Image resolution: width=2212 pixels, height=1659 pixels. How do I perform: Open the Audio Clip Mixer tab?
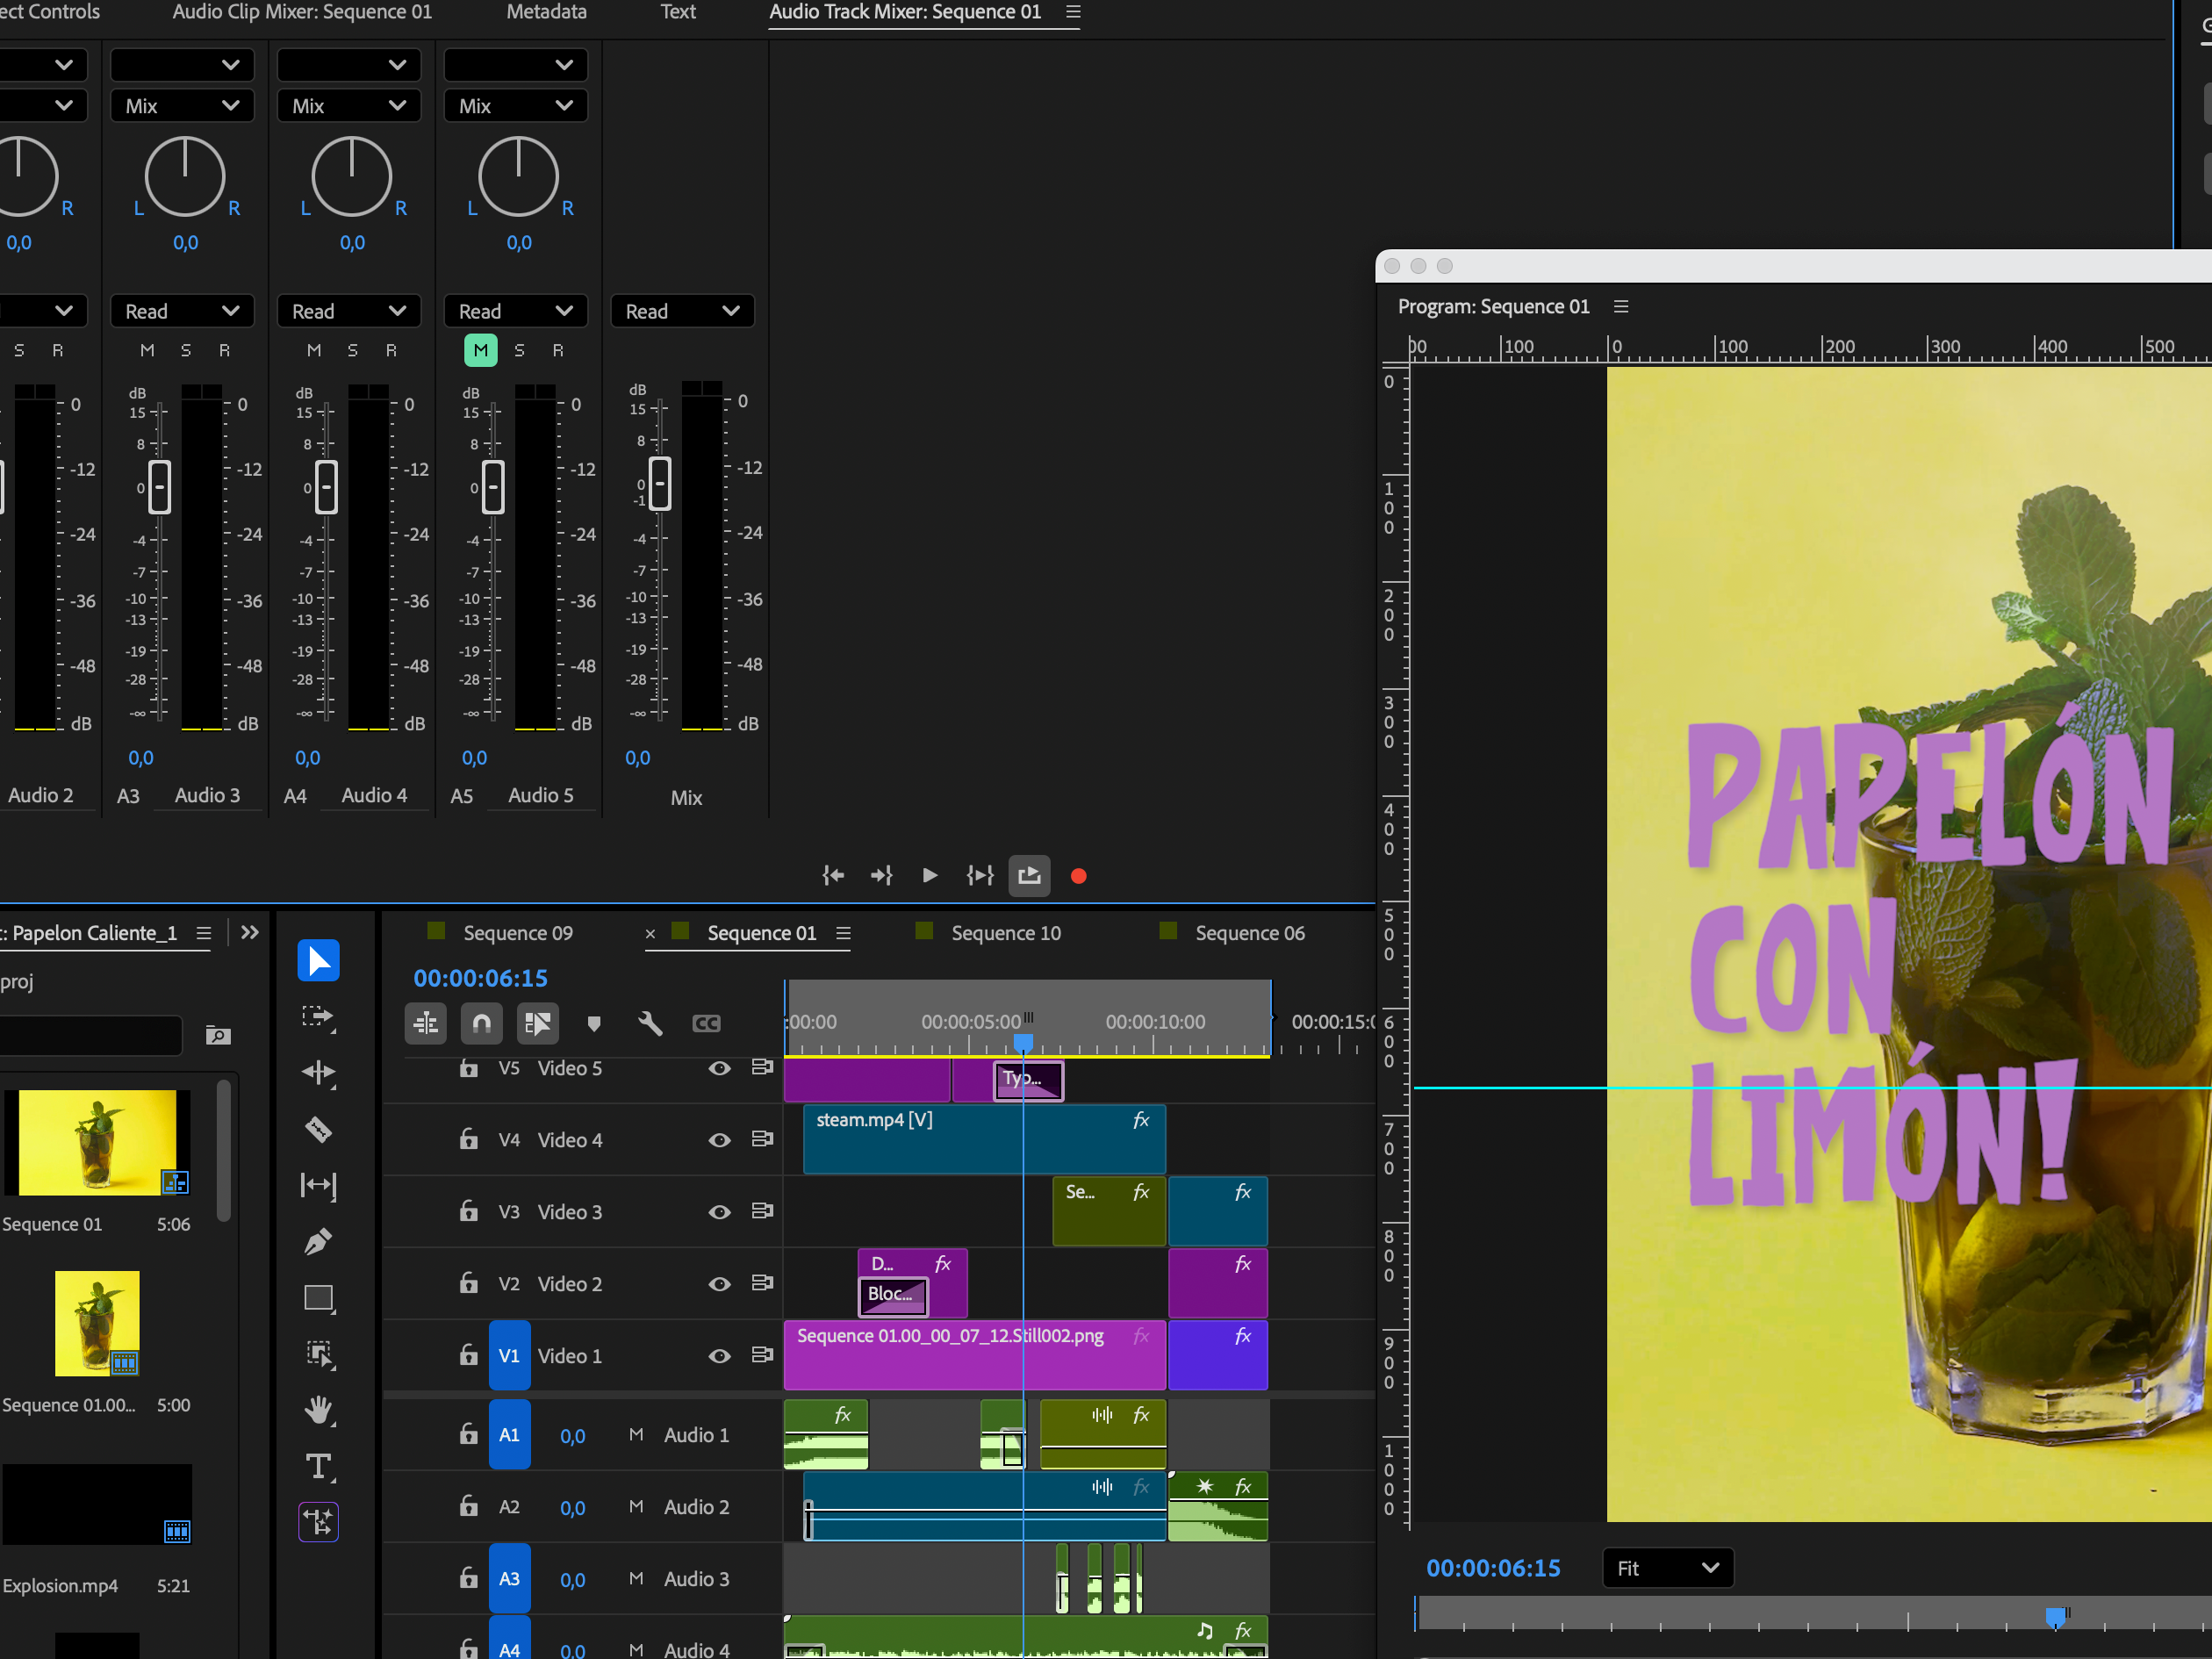tap(302, 12)
